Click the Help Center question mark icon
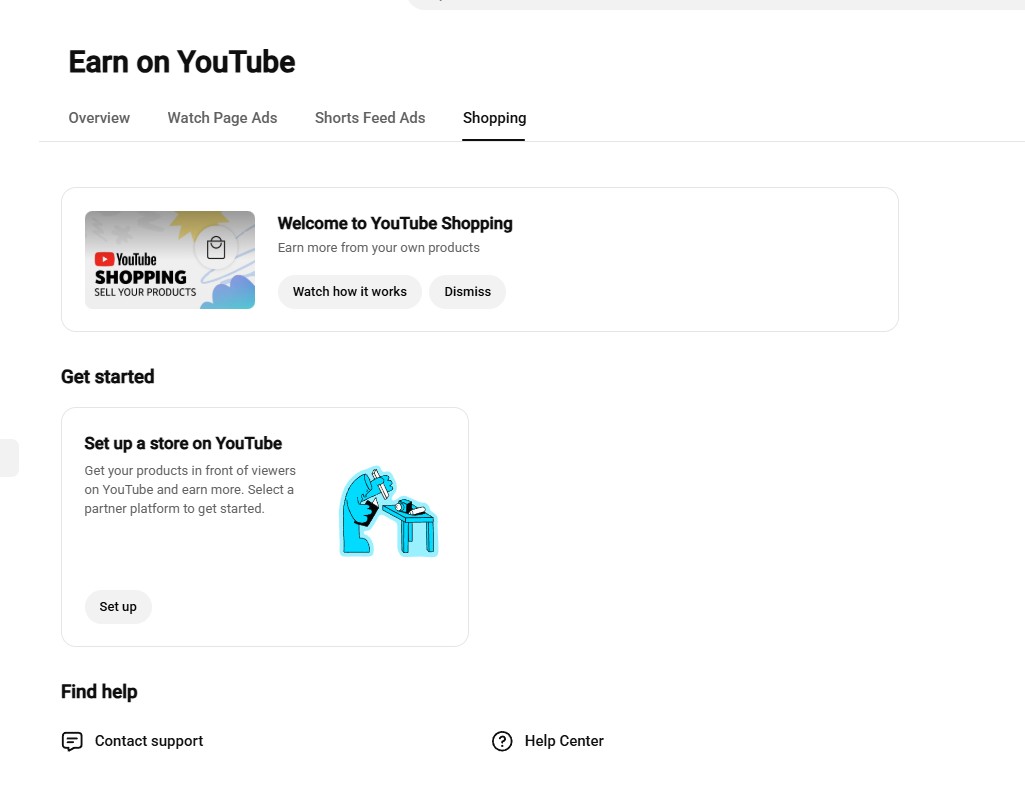 point(502,741)
